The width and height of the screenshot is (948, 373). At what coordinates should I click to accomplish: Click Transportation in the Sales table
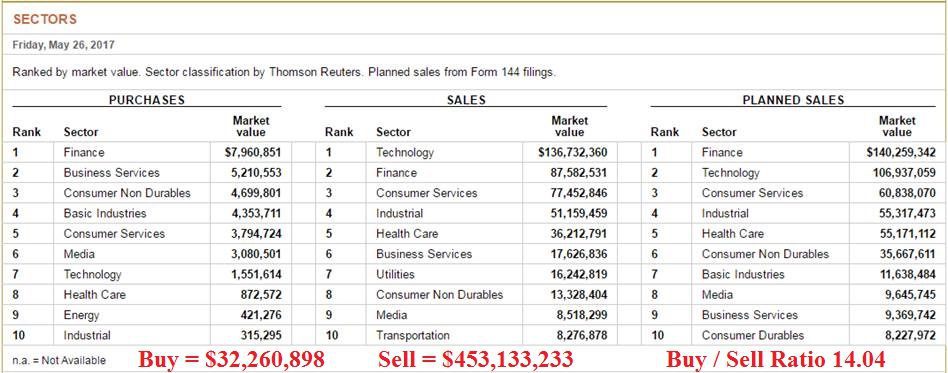tap(413, 335)
